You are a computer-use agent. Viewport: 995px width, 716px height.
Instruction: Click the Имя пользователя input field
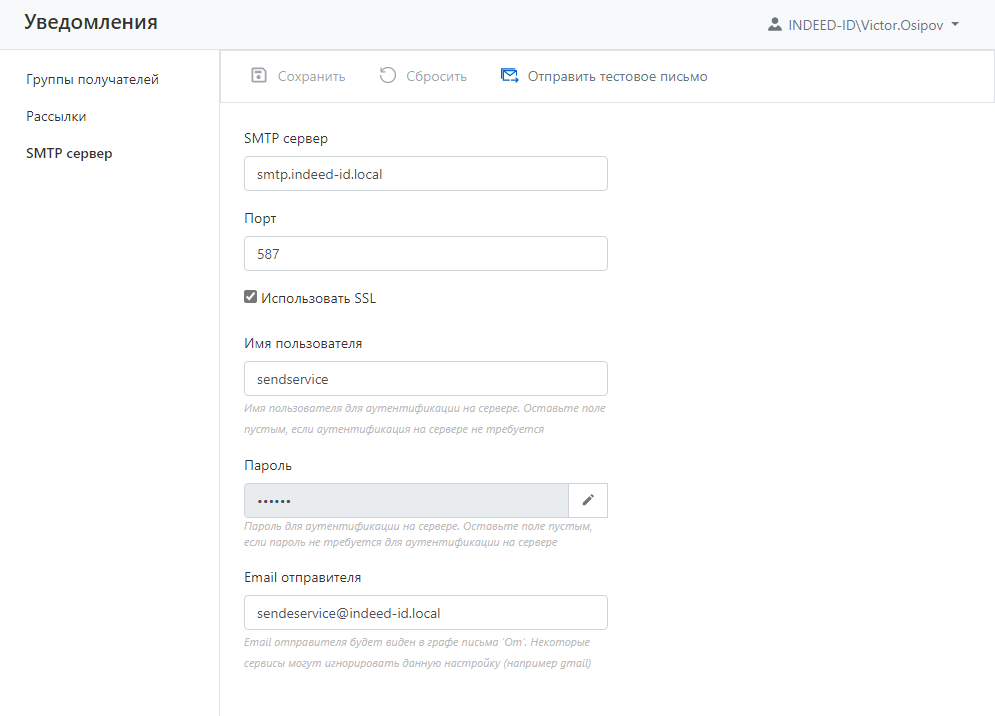pos(425,378)
